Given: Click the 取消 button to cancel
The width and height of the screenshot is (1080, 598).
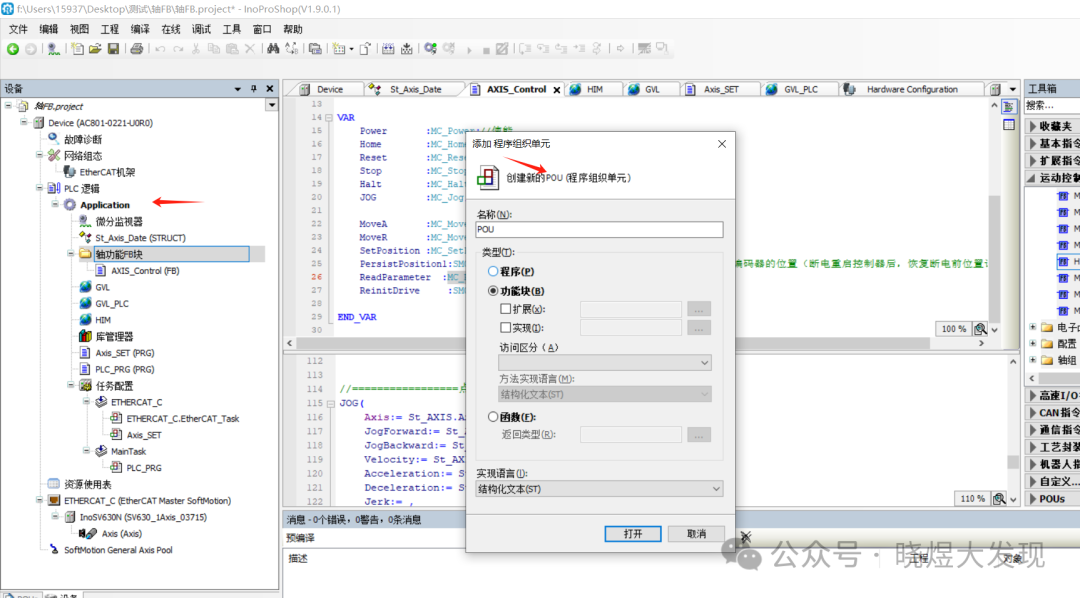Looking at the screenshot, I should (x=696, y=534).
